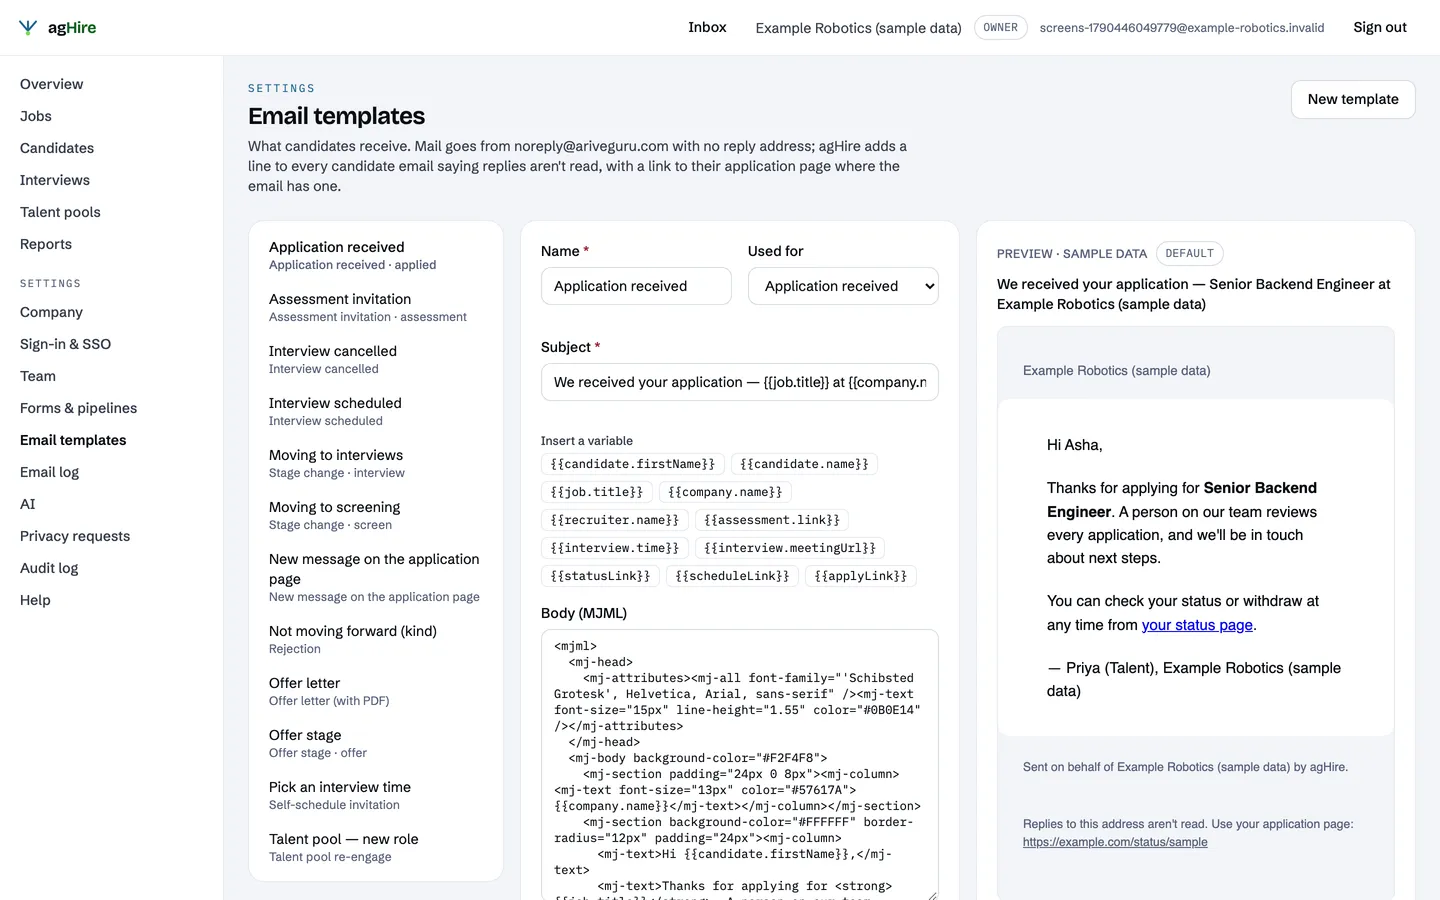The height and width of the screenshot is (900, 1440).
Task: Insert the {{candidate.firstName}} variable
Action: point(633,464)
